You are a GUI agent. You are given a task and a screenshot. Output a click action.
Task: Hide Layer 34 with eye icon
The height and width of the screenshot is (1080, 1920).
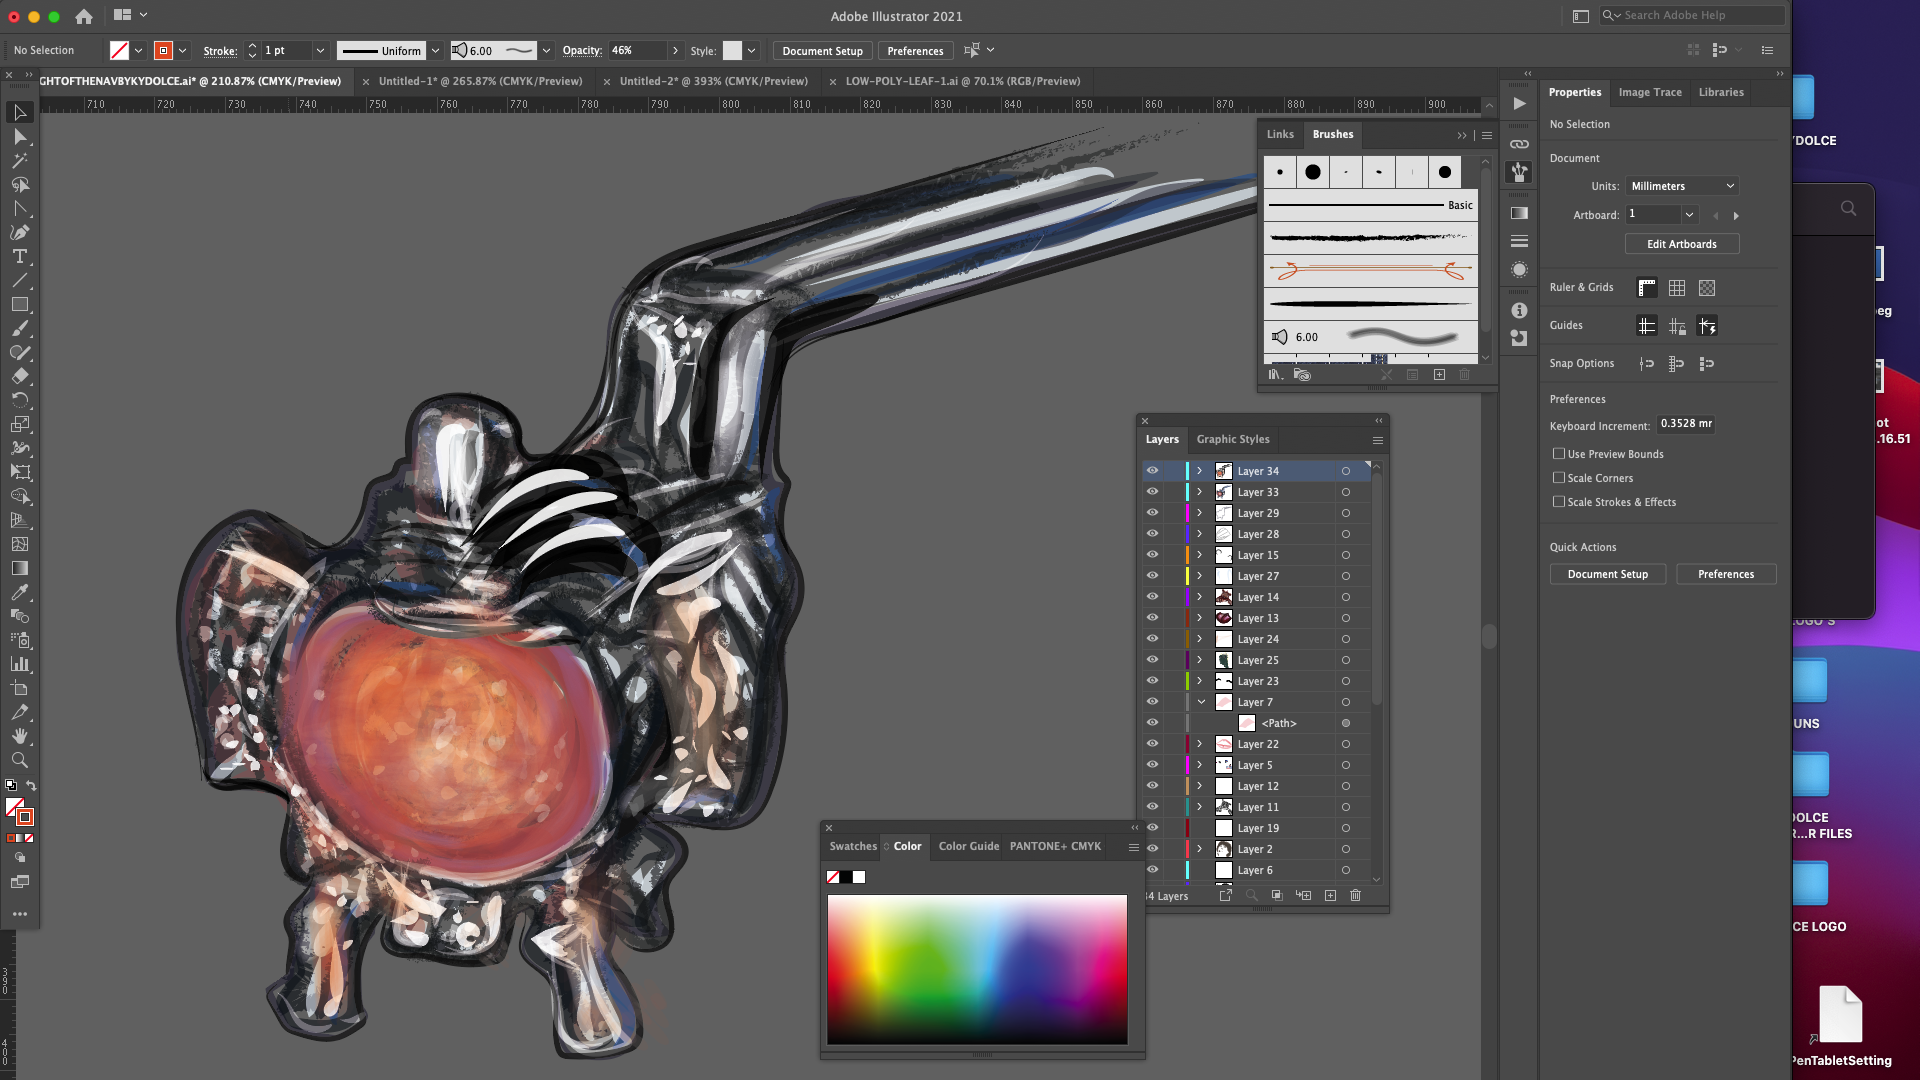click(1152, 471)
